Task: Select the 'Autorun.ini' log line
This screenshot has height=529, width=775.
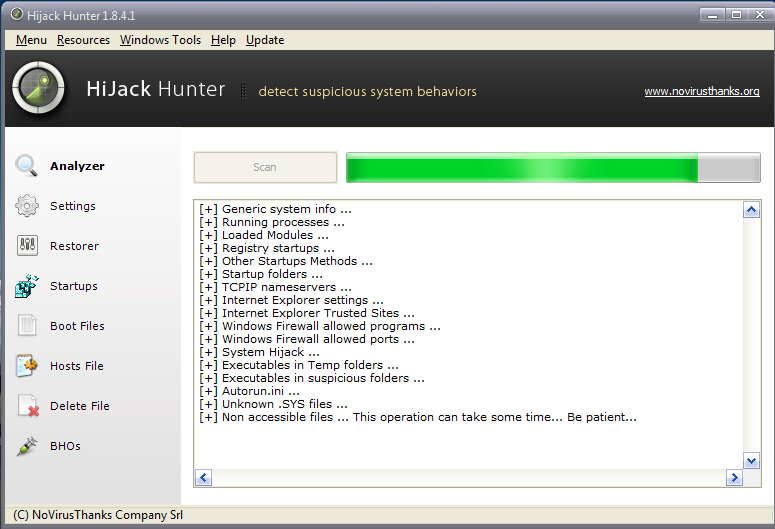Action: pos(249,391)
